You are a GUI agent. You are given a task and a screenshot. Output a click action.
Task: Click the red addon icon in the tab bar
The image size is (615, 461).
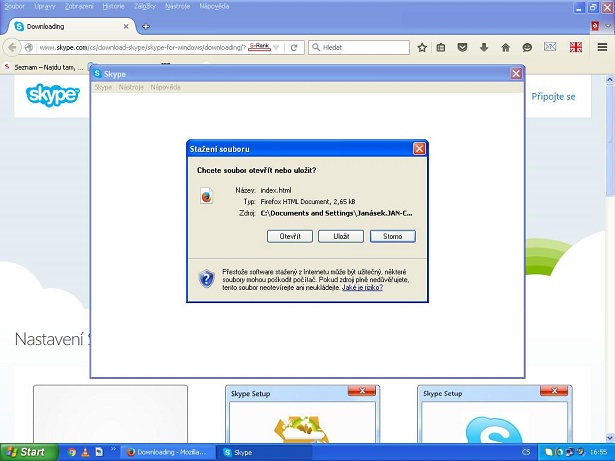(595, 26)
